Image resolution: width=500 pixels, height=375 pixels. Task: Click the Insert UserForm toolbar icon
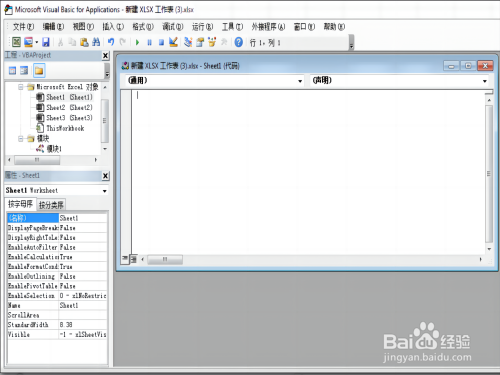[x=29, y=42]
